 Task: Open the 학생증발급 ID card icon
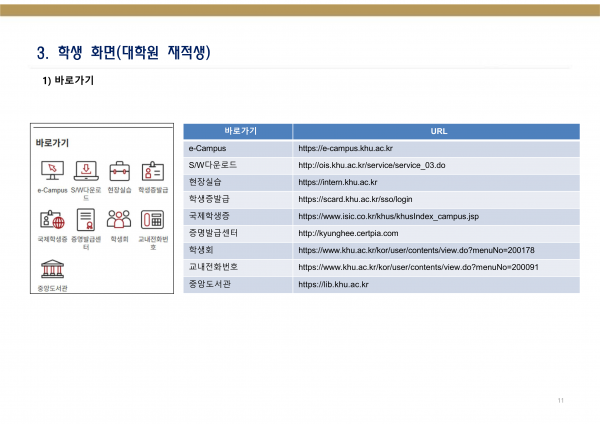tap(153, 171)
